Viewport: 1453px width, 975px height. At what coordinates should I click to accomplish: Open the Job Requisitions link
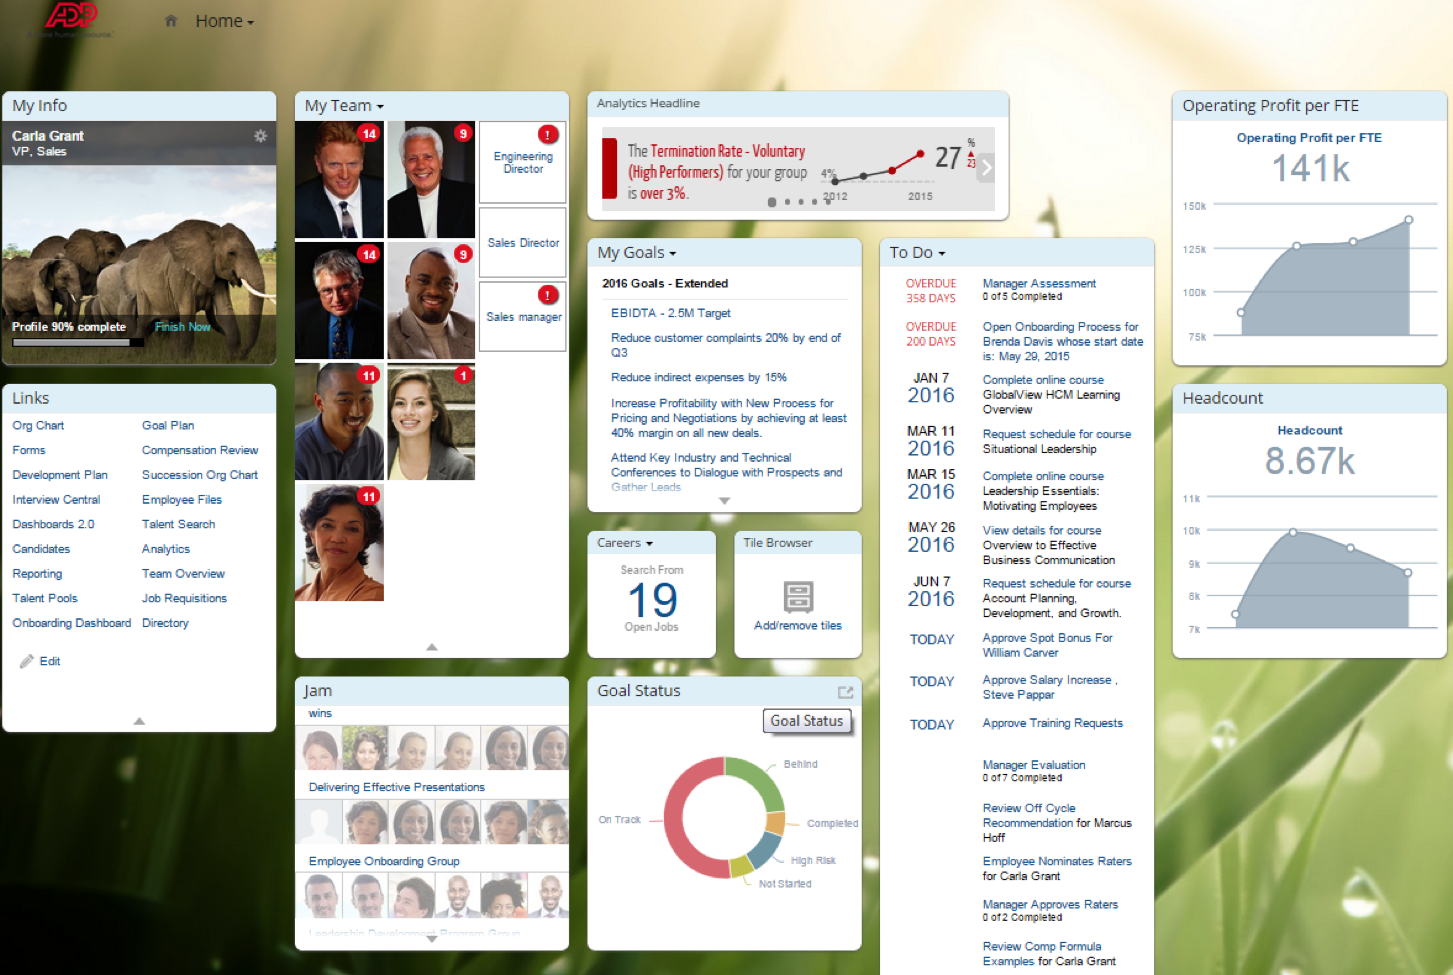tap(184, 599)
